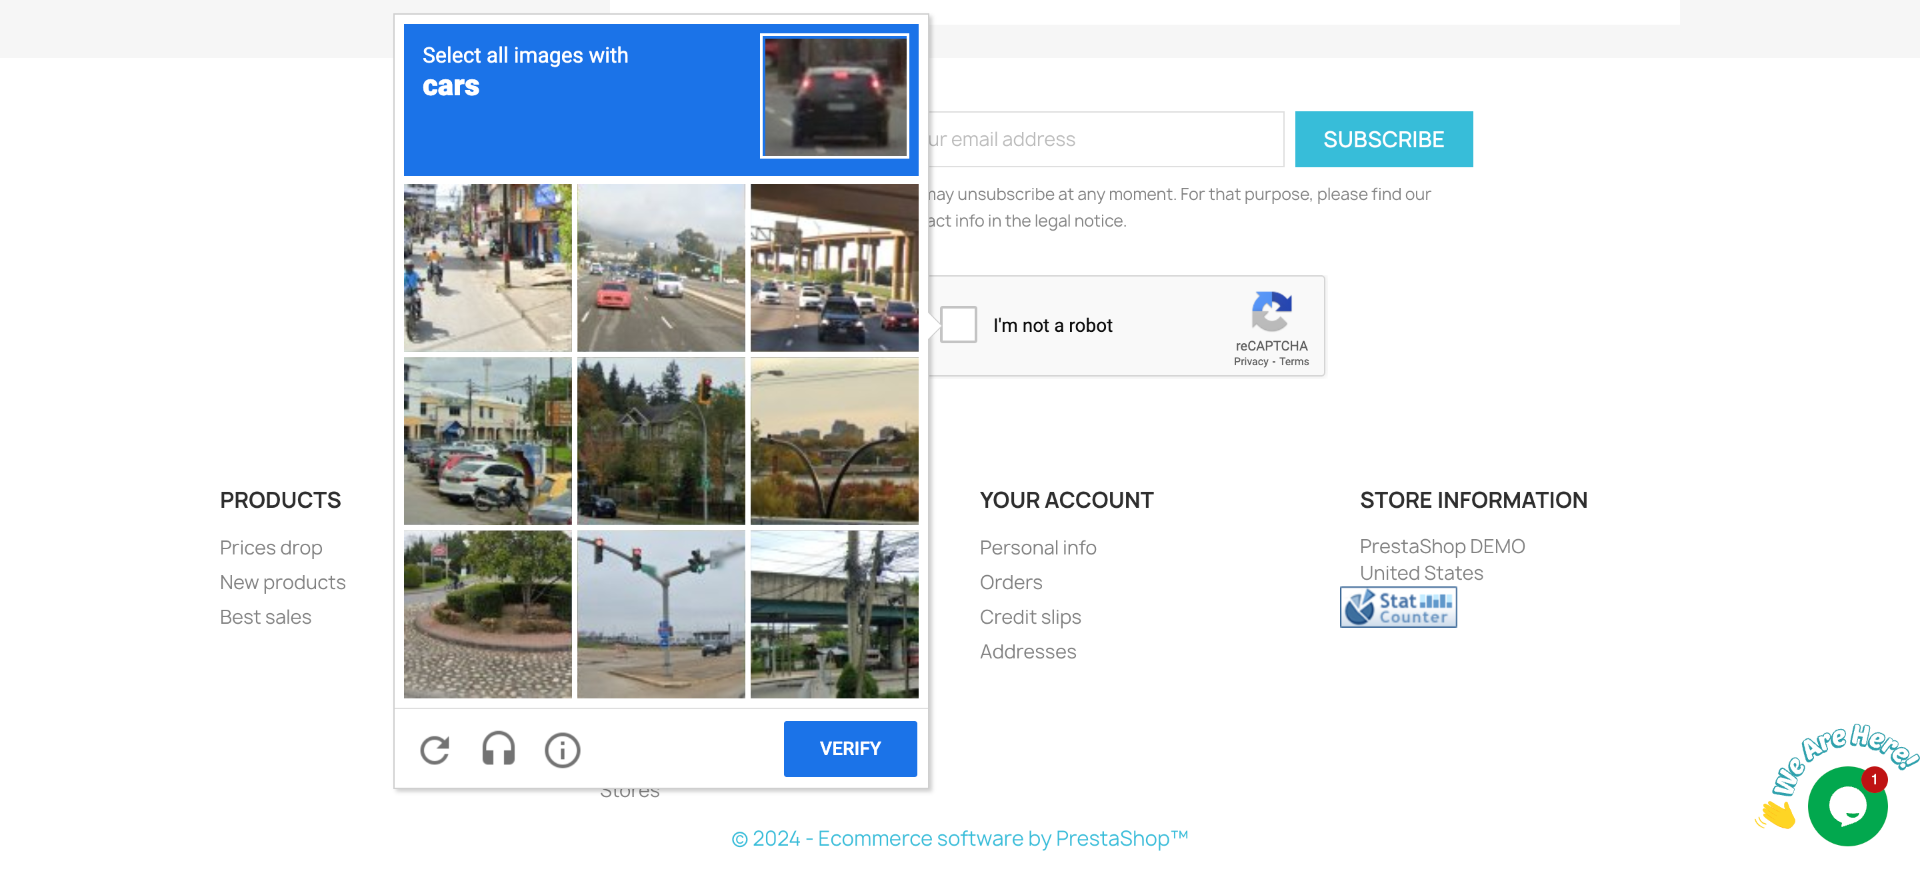The width and height of the screenshot is (1920, 873).
Task: Open the Orders link
Action: [x=1011, y=582]
